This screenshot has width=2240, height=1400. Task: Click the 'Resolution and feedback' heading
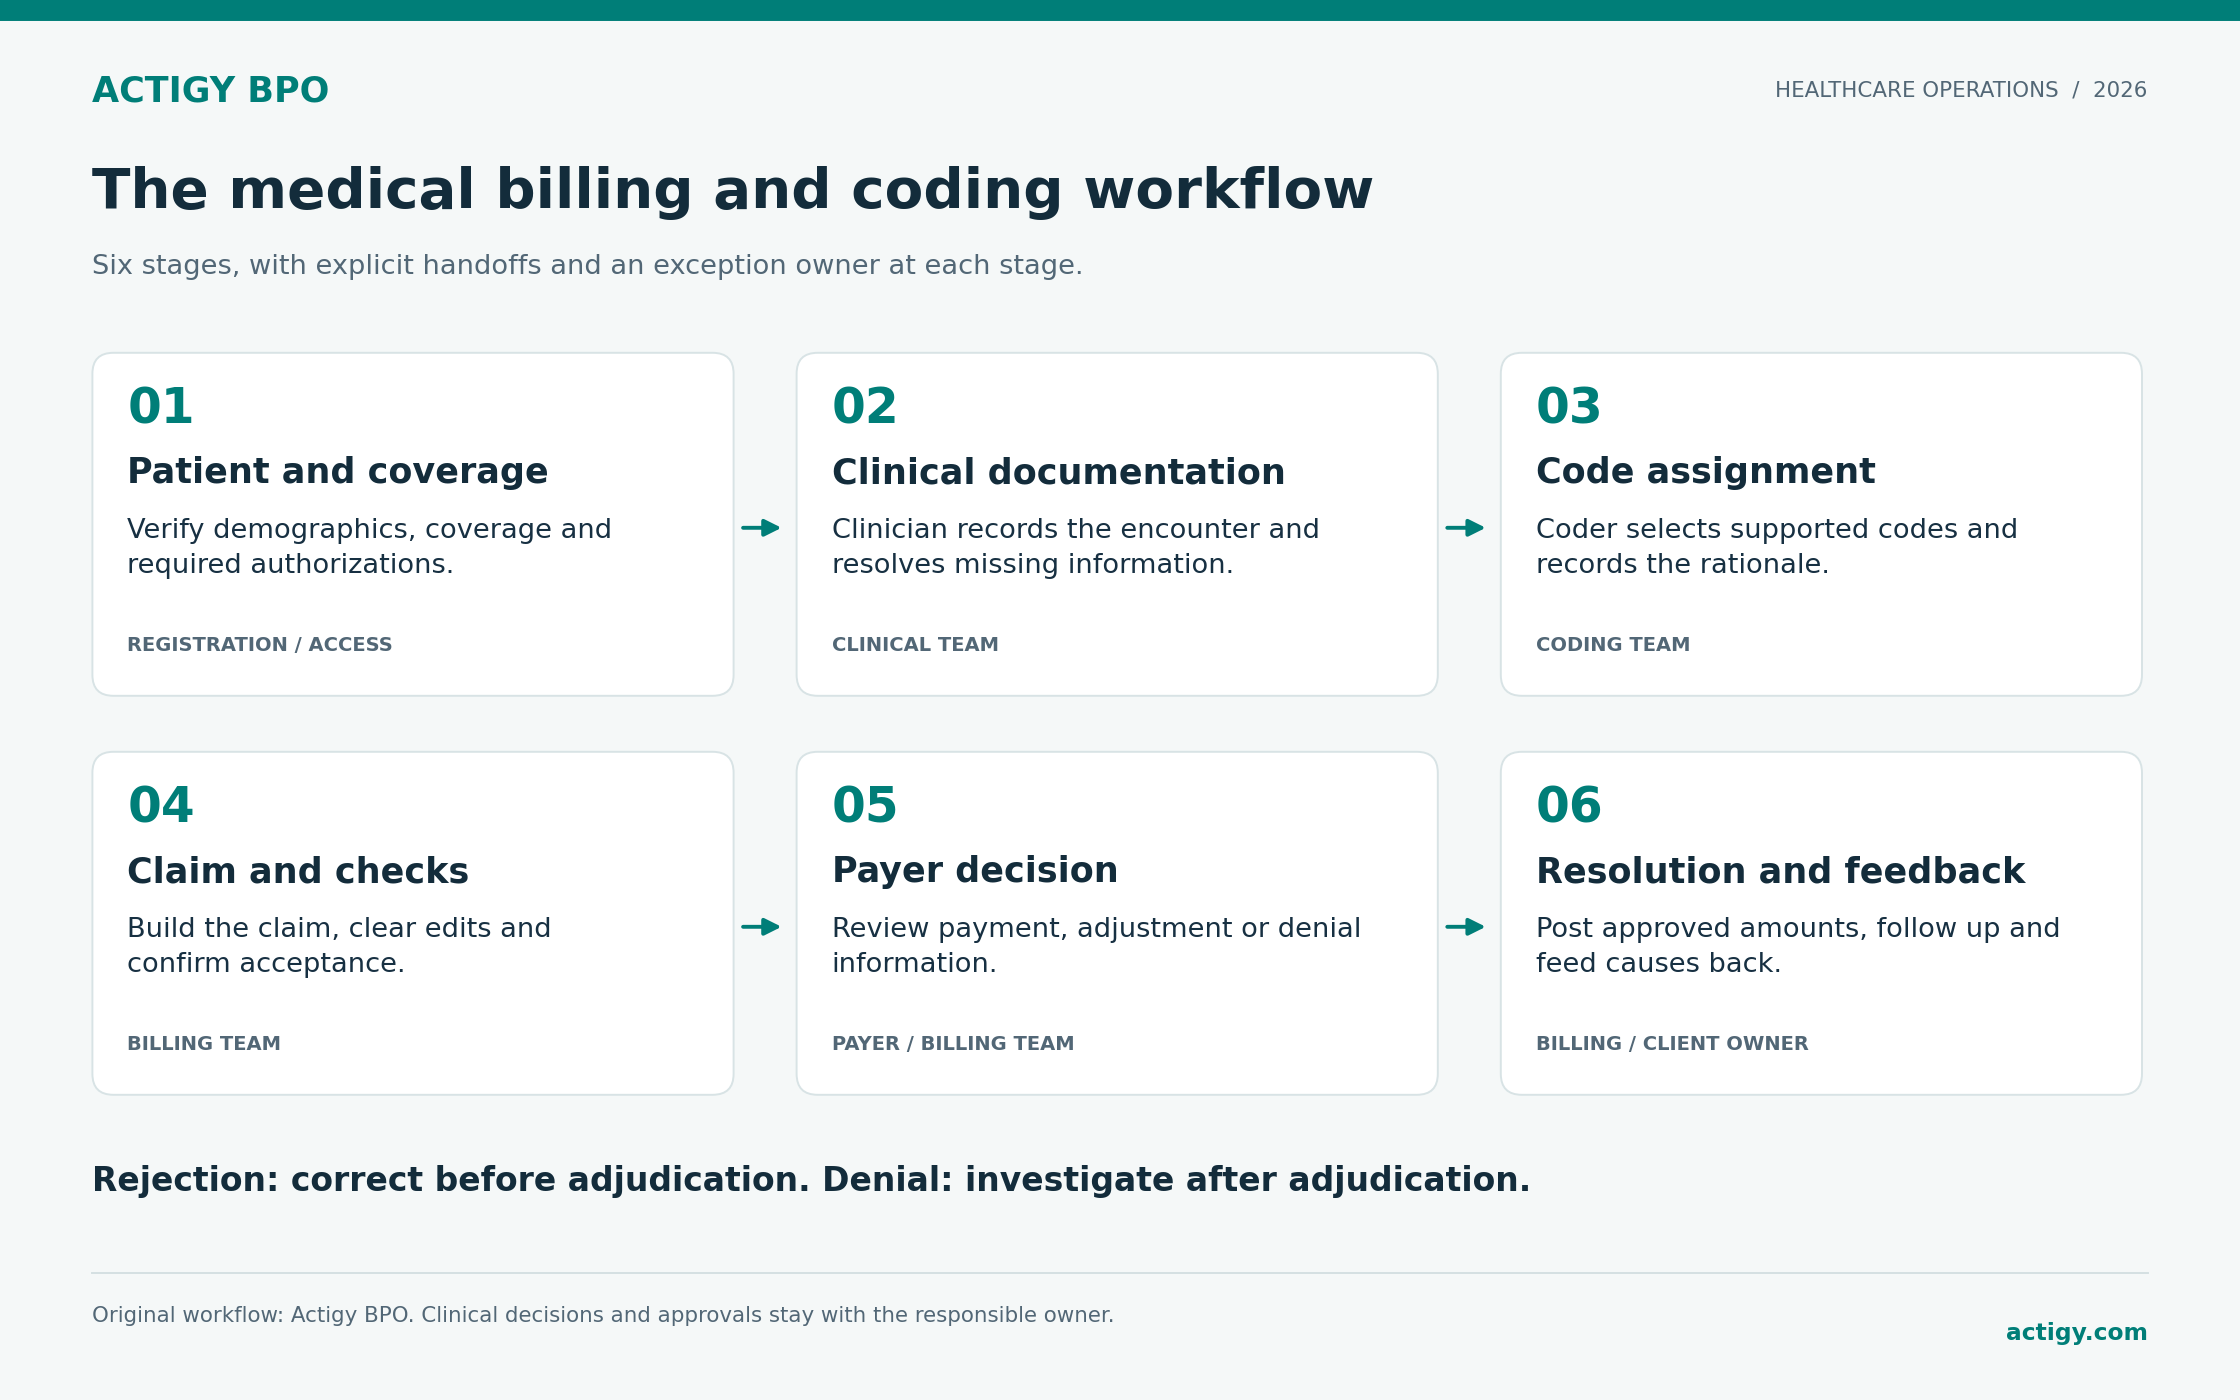click(1780, 871)
